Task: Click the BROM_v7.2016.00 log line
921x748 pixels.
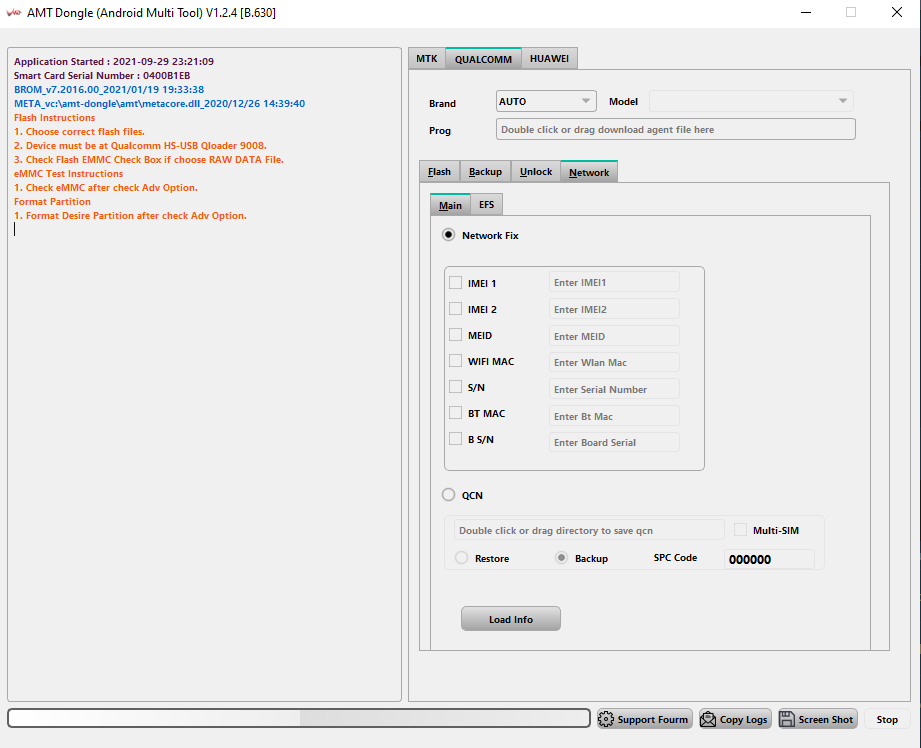Action: (109, 89)
